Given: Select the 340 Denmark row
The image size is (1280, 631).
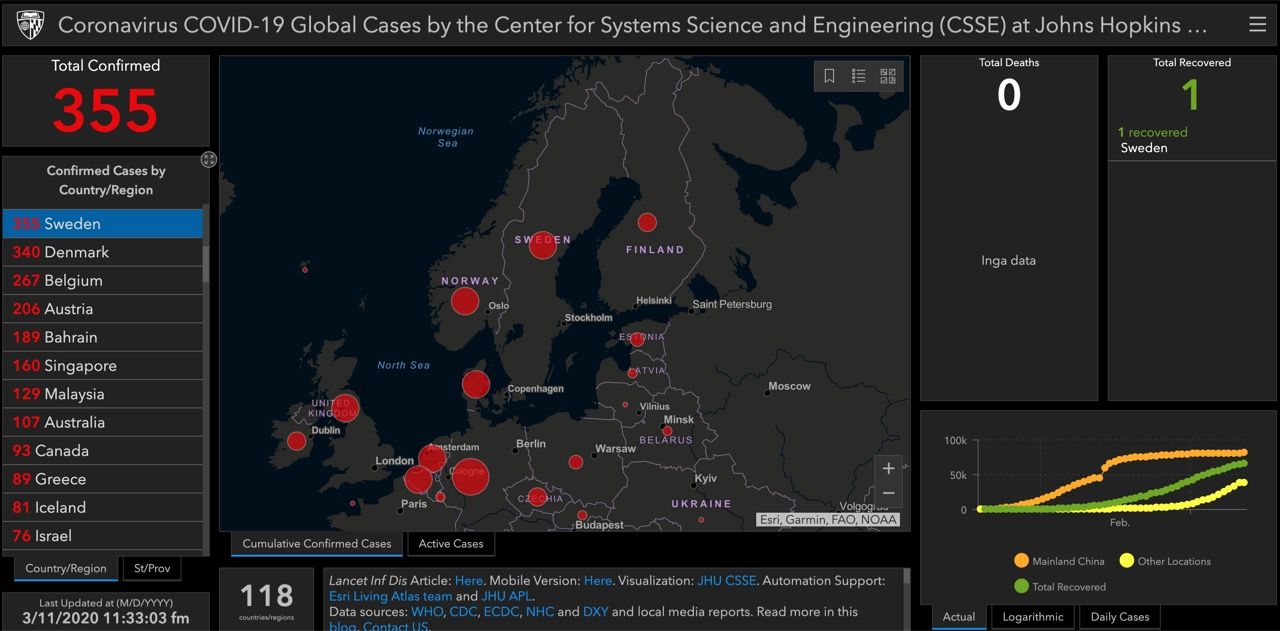Looking at the screenshot, I should [x=102, y=252].
